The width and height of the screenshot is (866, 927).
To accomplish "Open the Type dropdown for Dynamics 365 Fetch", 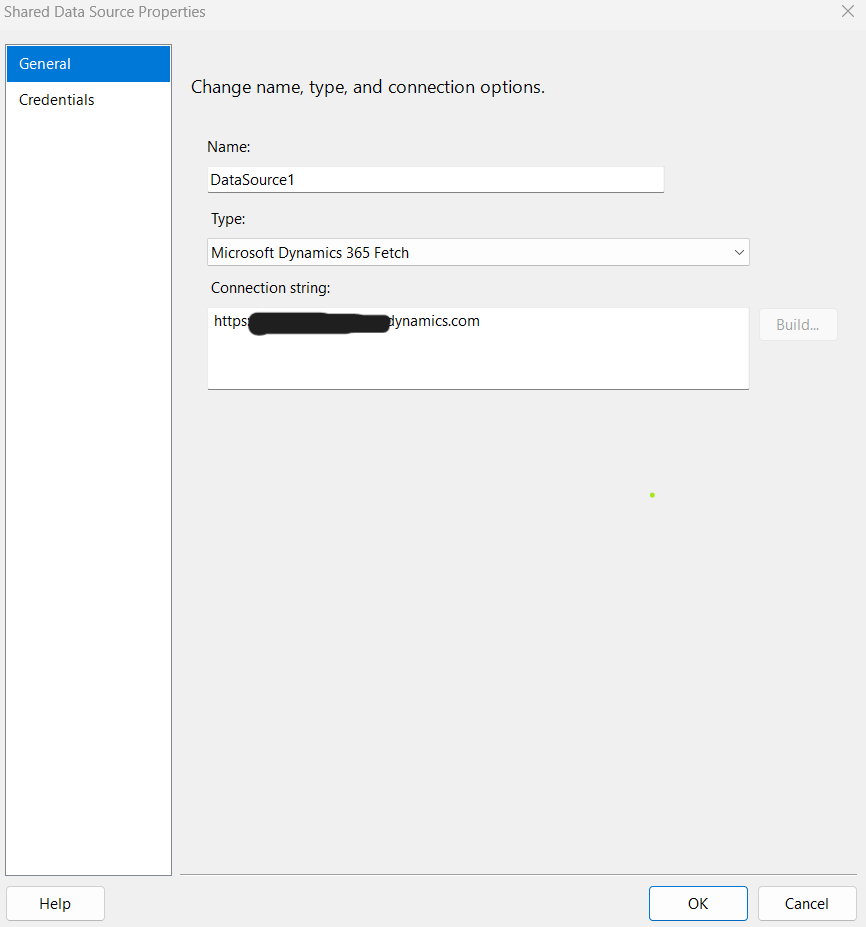I will click(x=478, y=252).
